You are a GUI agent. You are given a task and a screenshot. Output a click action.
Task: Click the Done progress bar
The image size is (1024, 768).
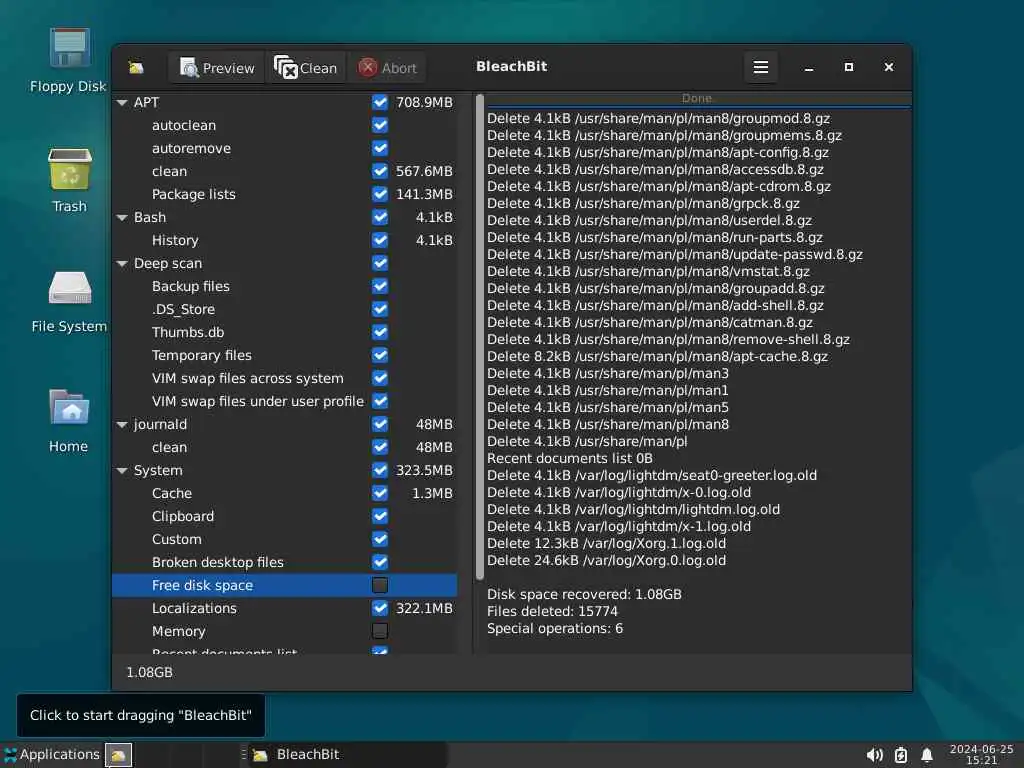698,99
